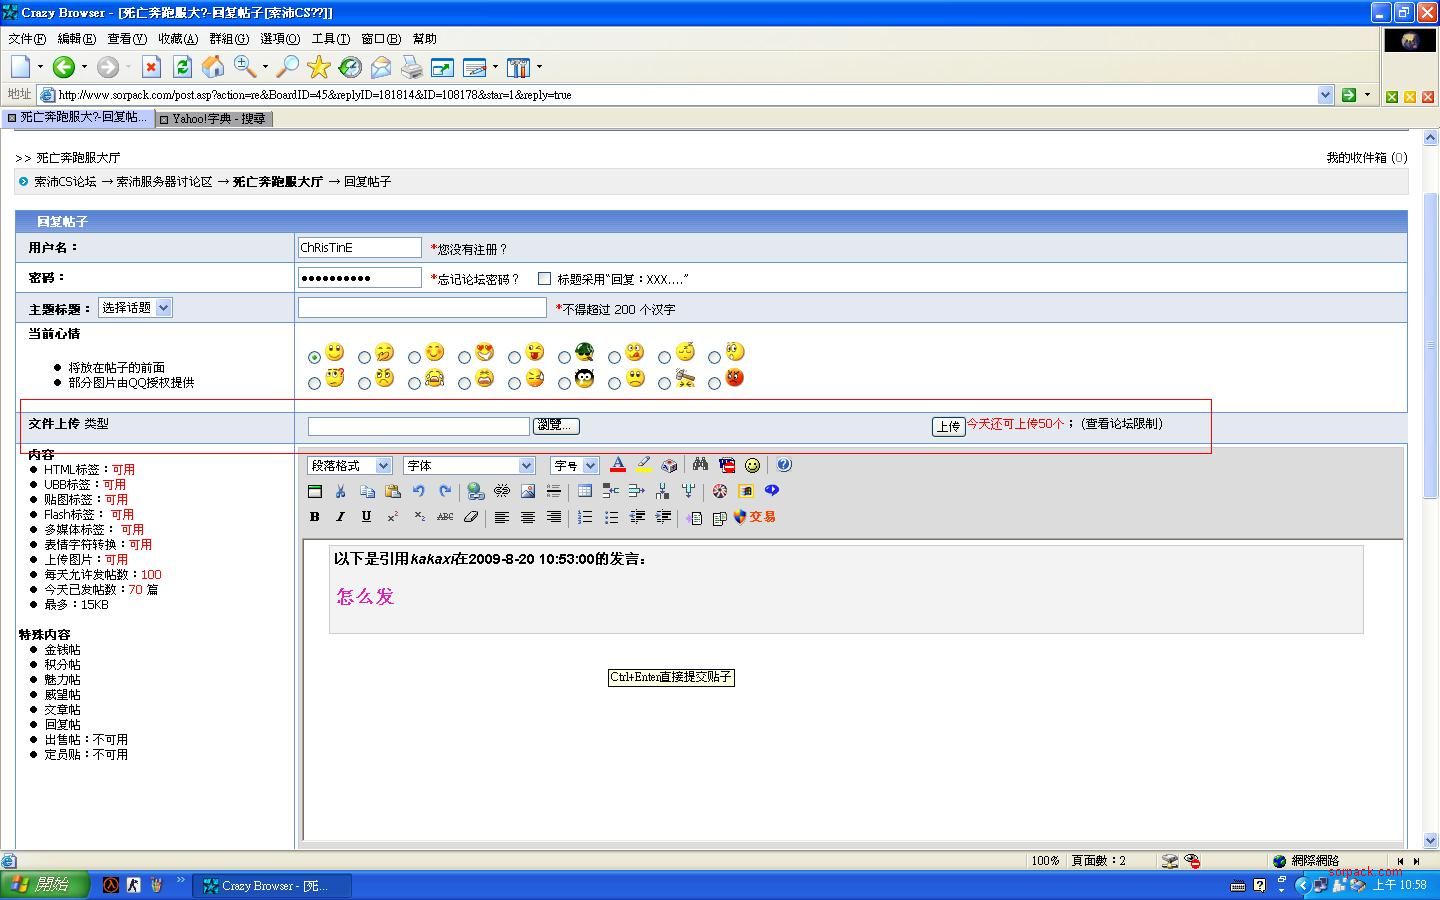Switch to the Yahoo!字典 tab
Viewport: 1440px width, 900px height.
217,119
